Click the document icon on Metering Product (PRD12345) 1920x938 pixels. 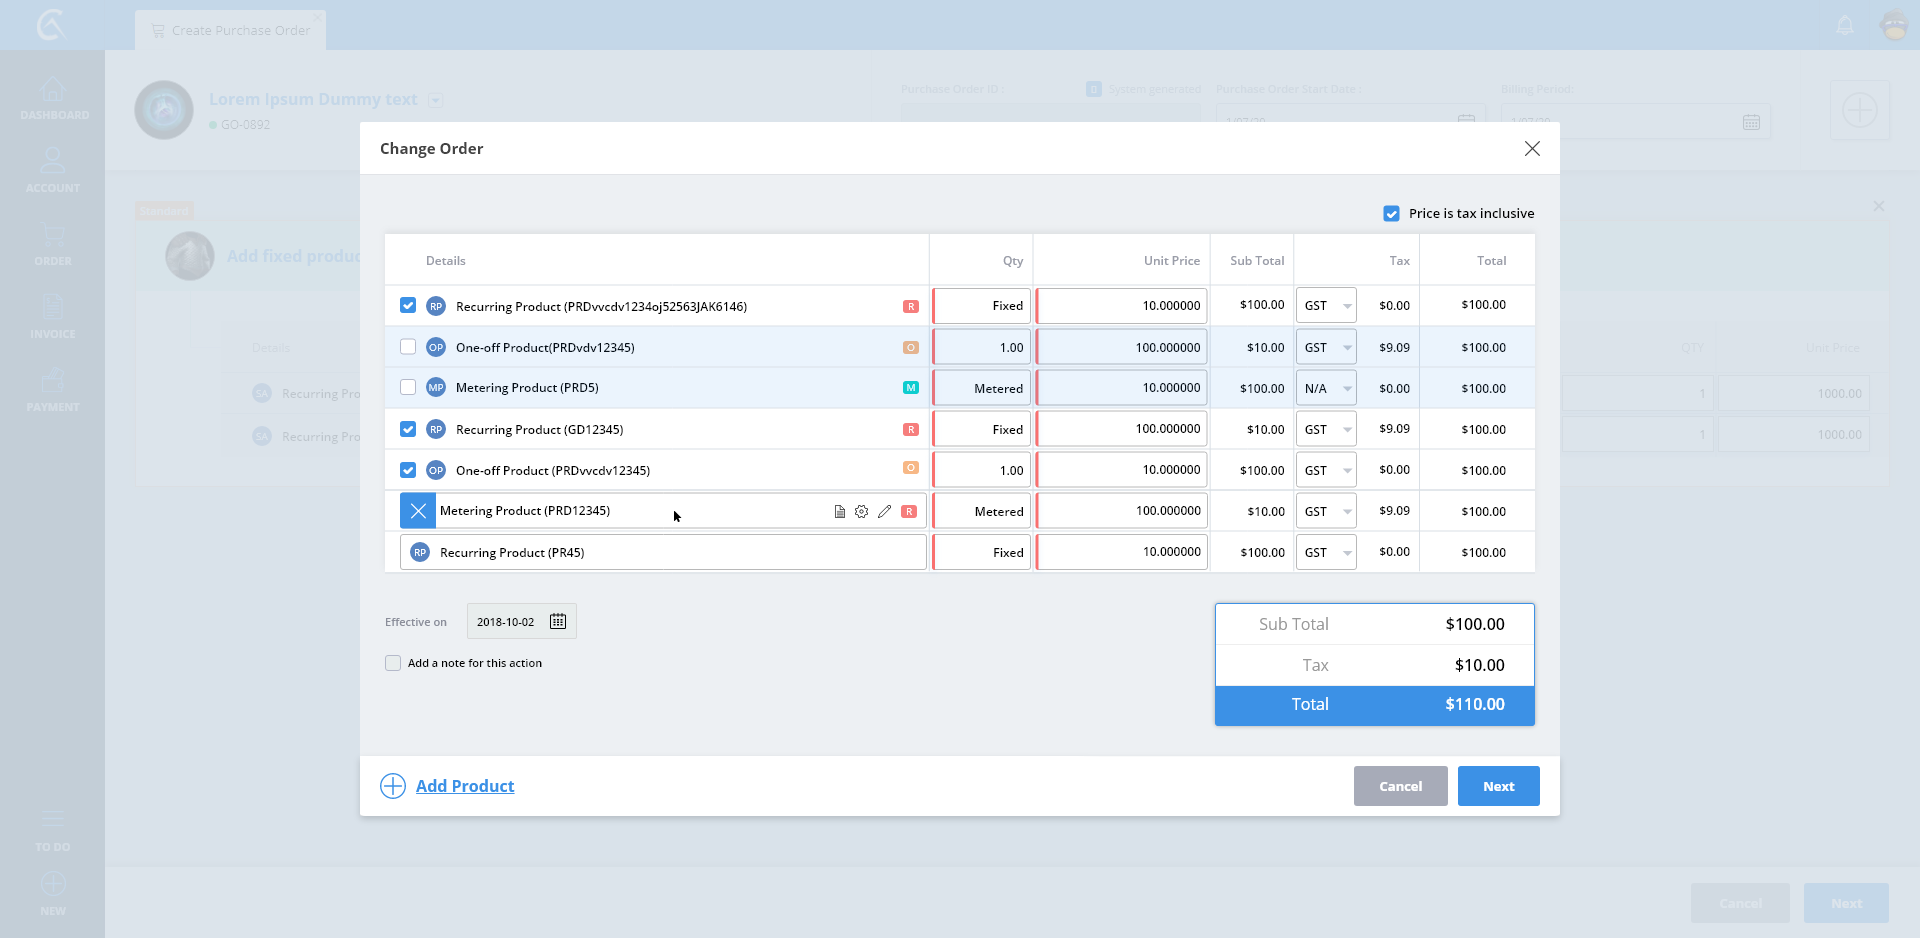[839, 512]
